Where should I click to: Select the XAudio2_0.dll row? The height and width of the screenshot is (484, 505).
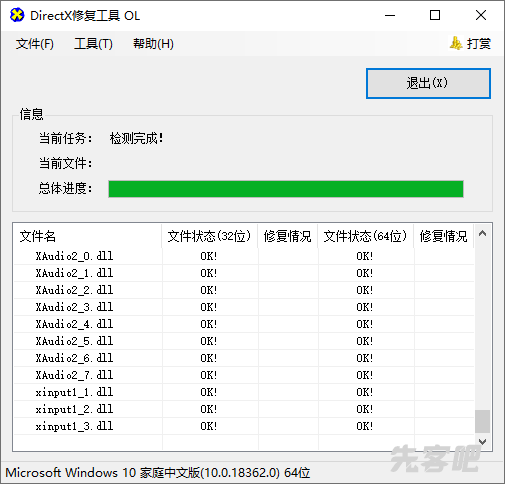click(244, 256)
